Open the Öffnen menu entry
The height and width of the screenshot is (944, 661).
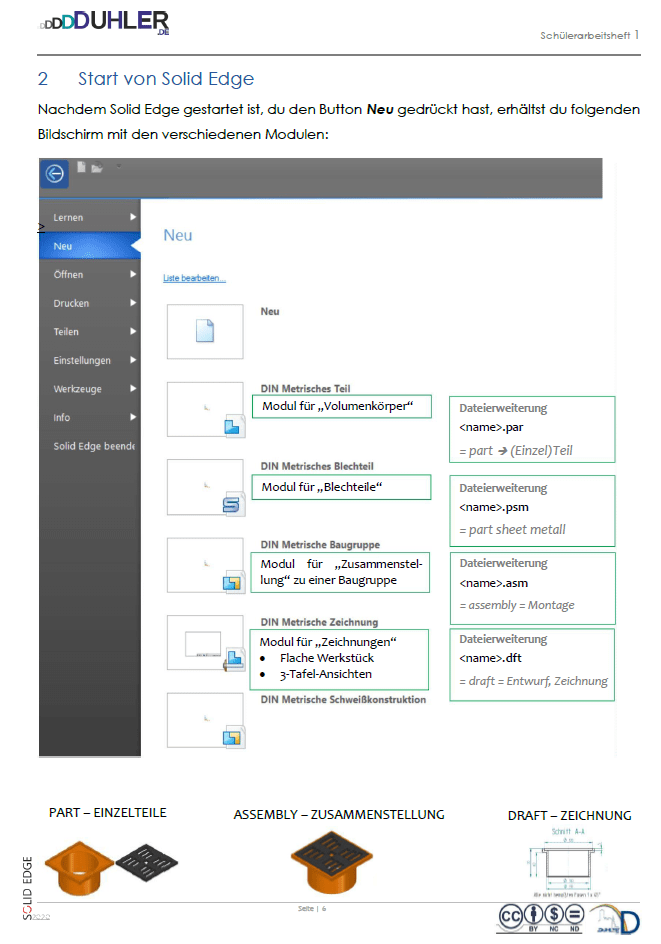point(90,275)
